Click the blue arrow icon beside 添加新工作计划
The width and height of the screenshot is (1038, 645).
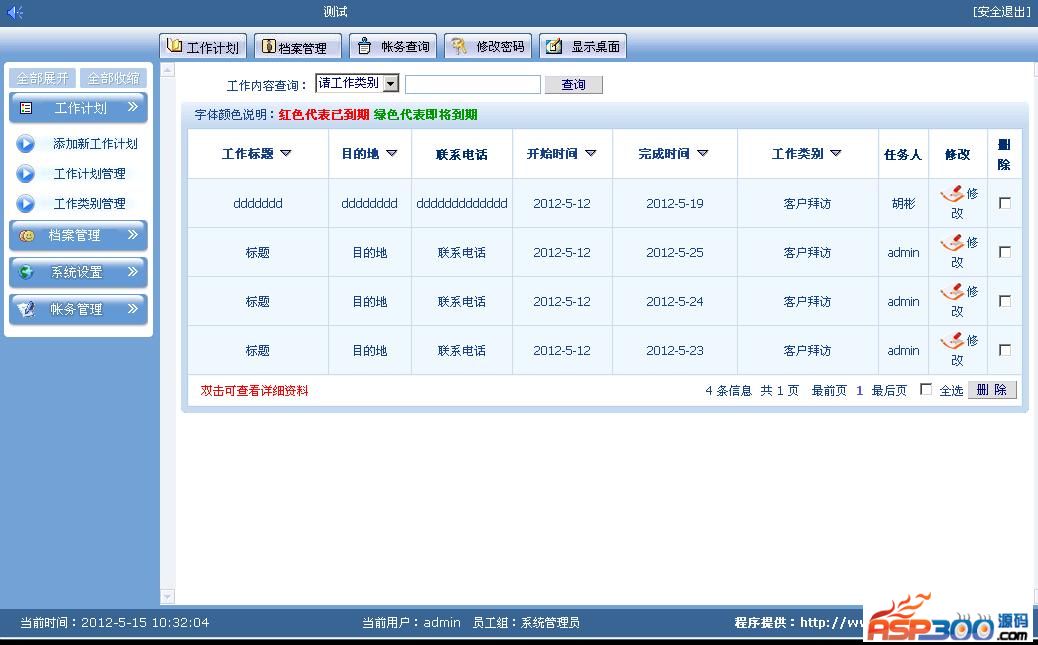[x=25, y=144]
